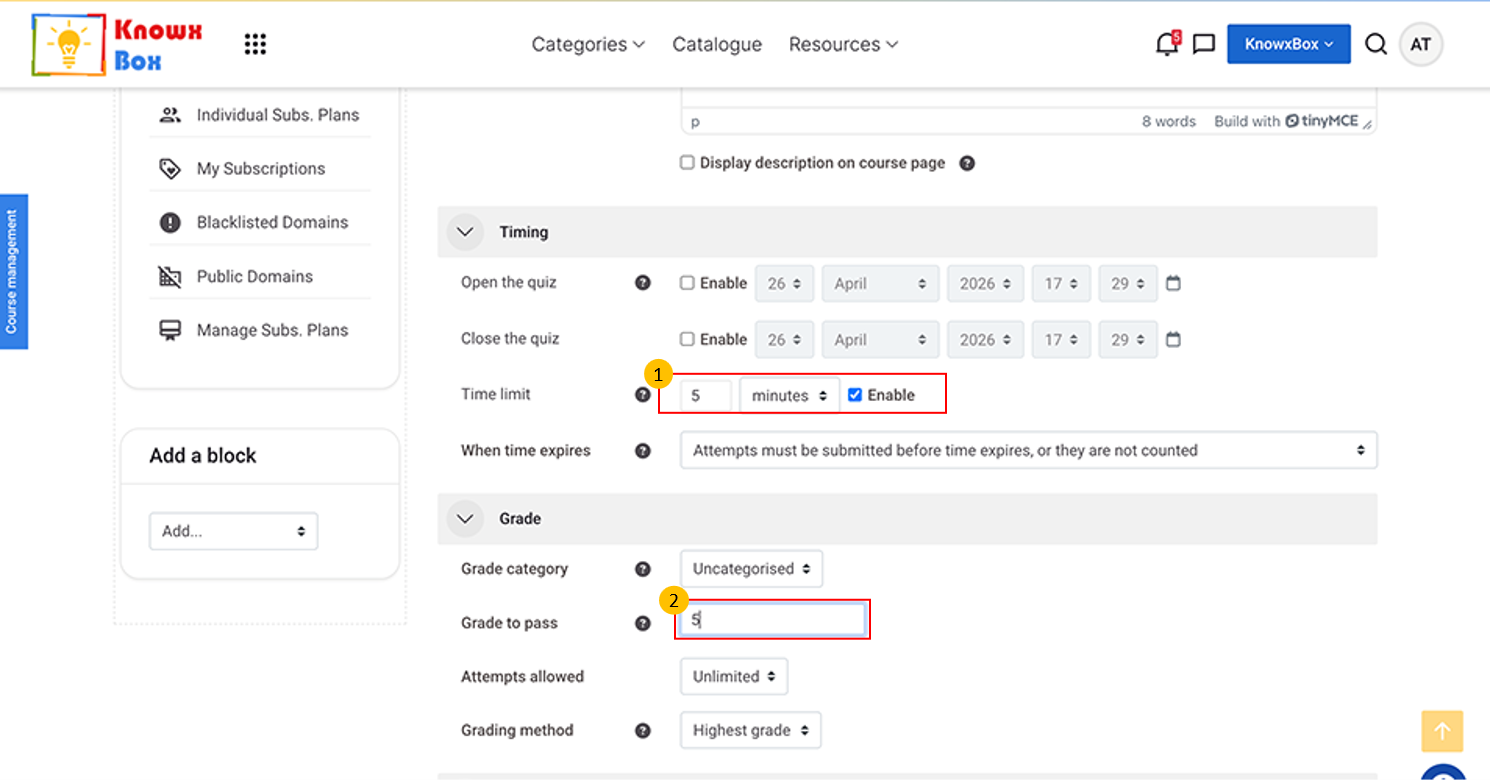Click the Blacklisted Domains alert icon

coord(170,223)
